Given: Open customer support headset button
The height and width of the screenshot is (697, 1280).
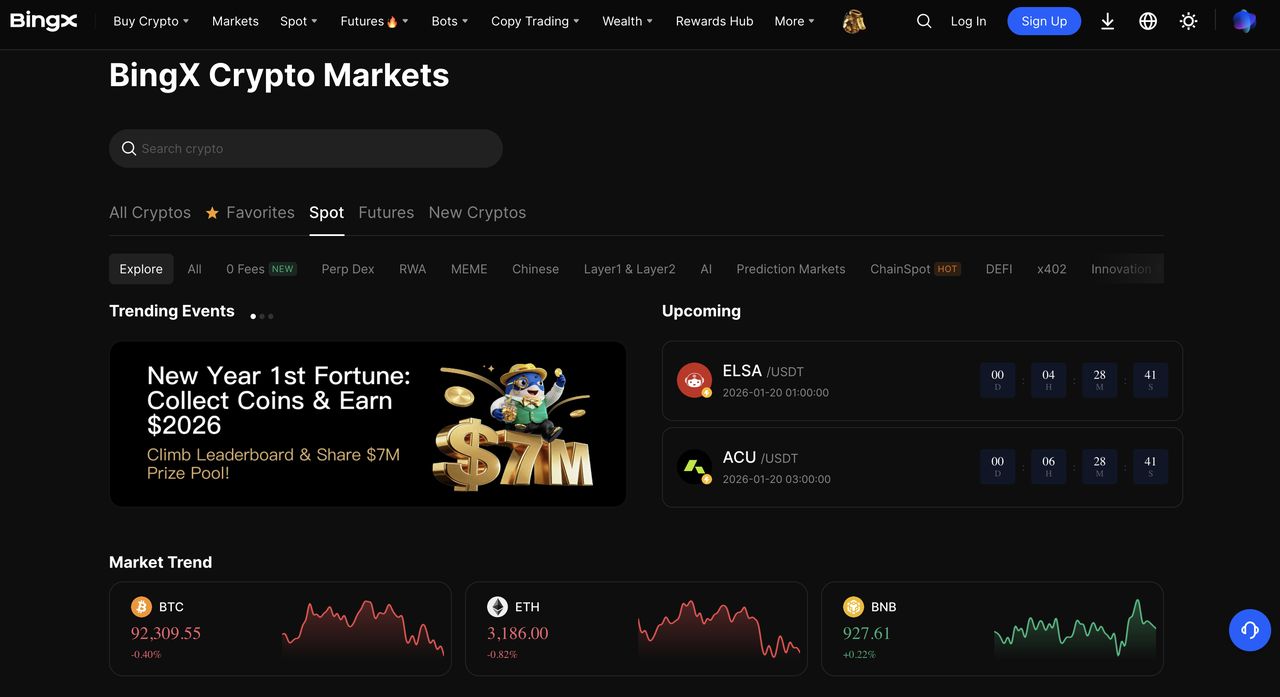Looking at the screenshot, I should pyautogui.click(x=1249, y=630).
